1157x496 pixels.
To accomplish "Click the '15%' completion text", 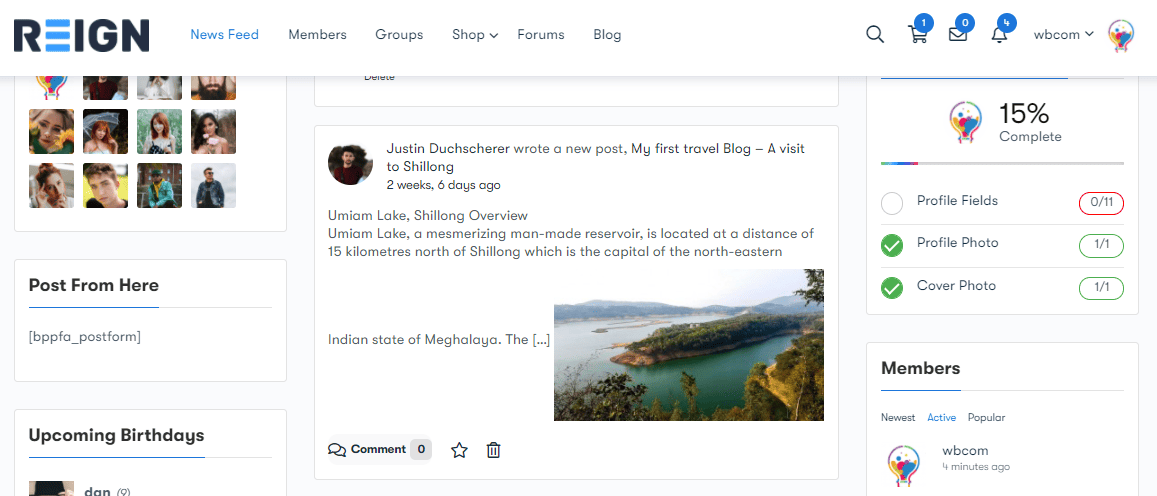I will [x=1023, y=114].
